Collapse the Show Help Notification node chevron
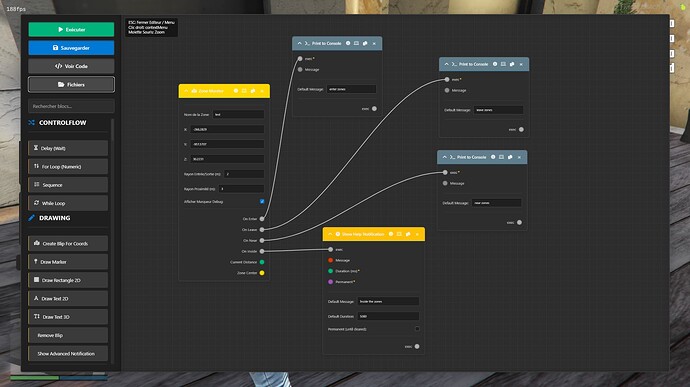The height and width of the screenshot is (387, 690). tap(330, 234)
